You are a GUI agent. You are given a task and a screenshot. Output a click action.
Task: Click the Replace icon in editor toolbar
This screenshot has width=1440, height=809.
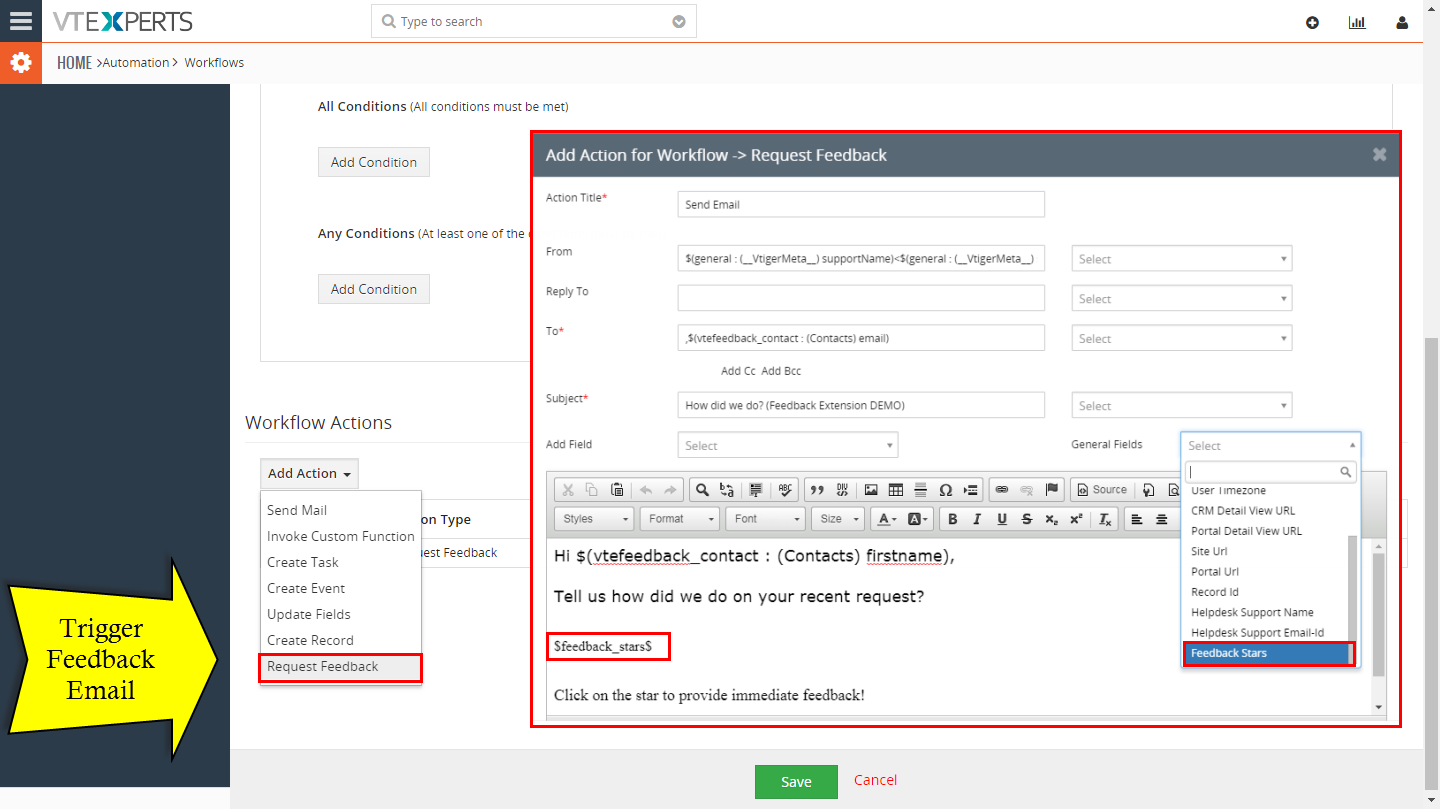[x=727, y=490]
